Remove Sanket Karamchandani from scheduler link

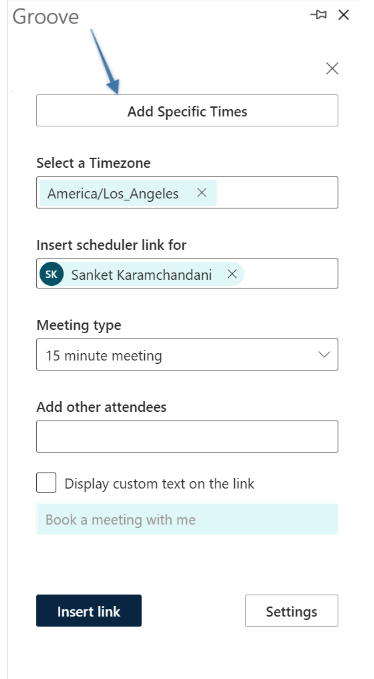point(232,274)
